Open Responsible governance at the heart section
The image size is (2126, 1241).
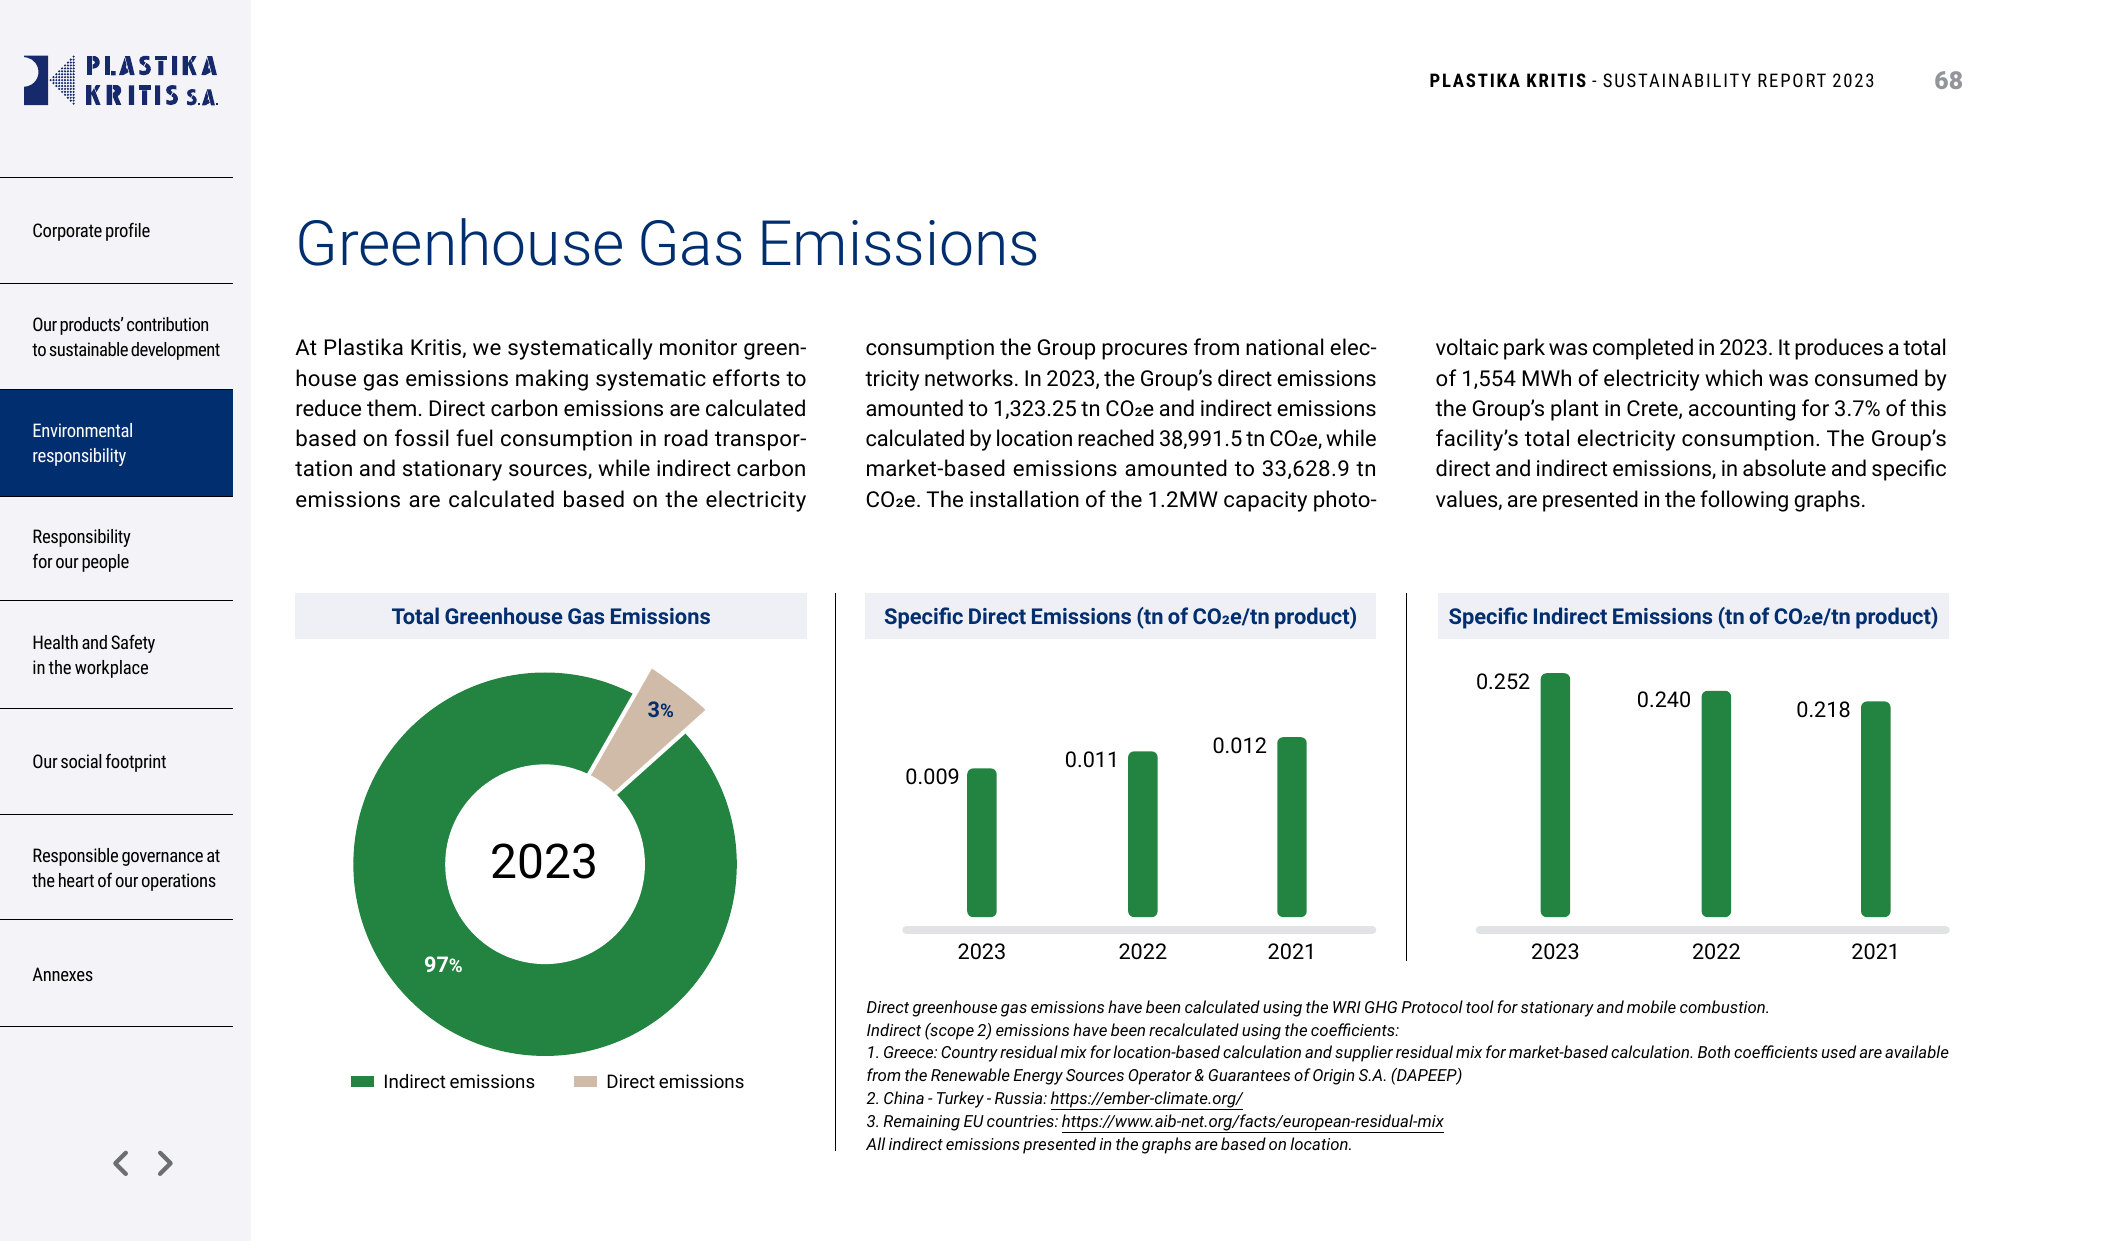pos(116,868)
